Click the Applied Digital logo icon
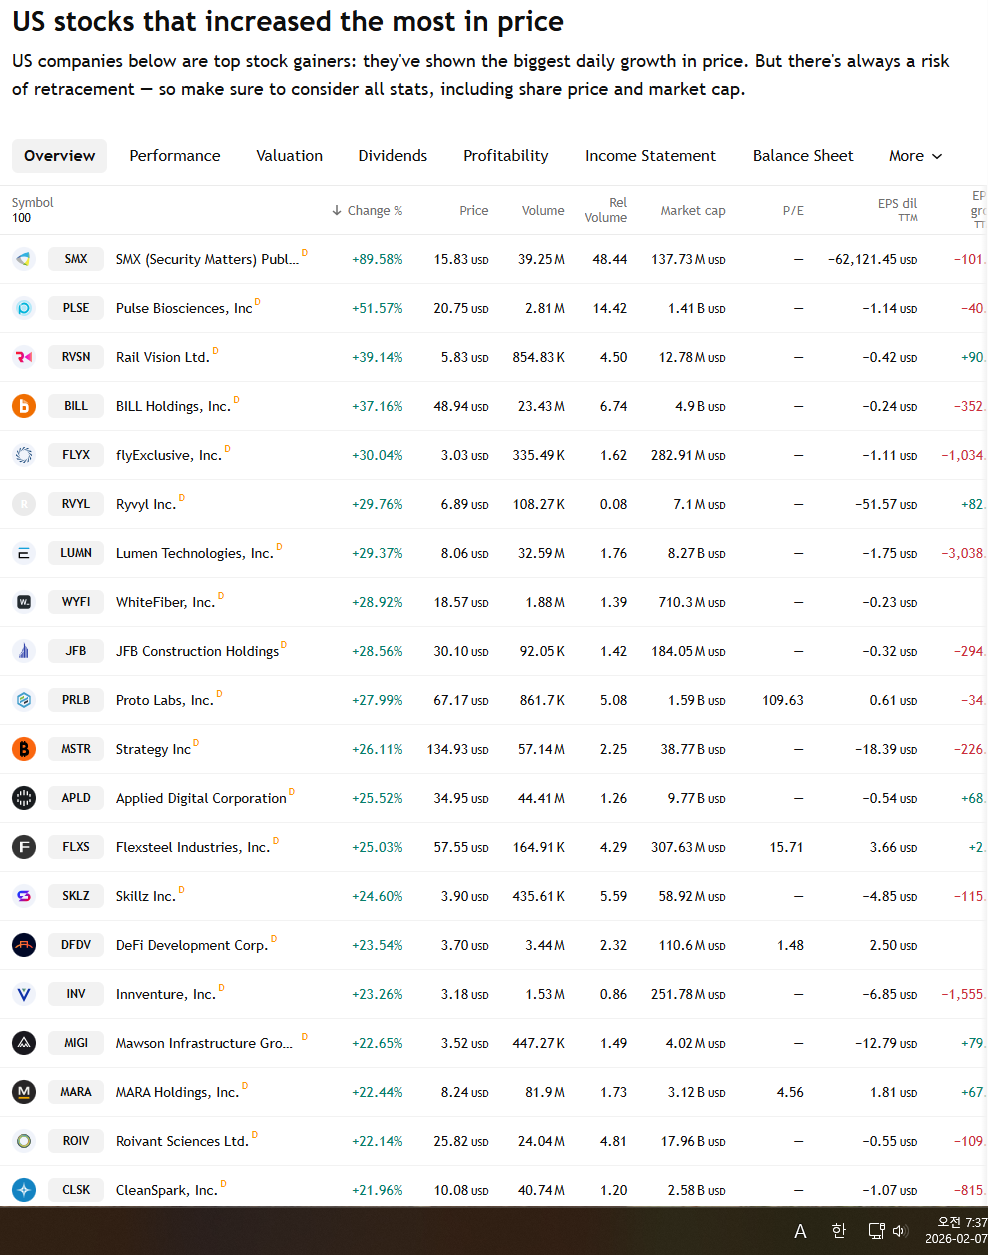The height and width of the screenshot is (1255, 988). (x=24, y=798)
